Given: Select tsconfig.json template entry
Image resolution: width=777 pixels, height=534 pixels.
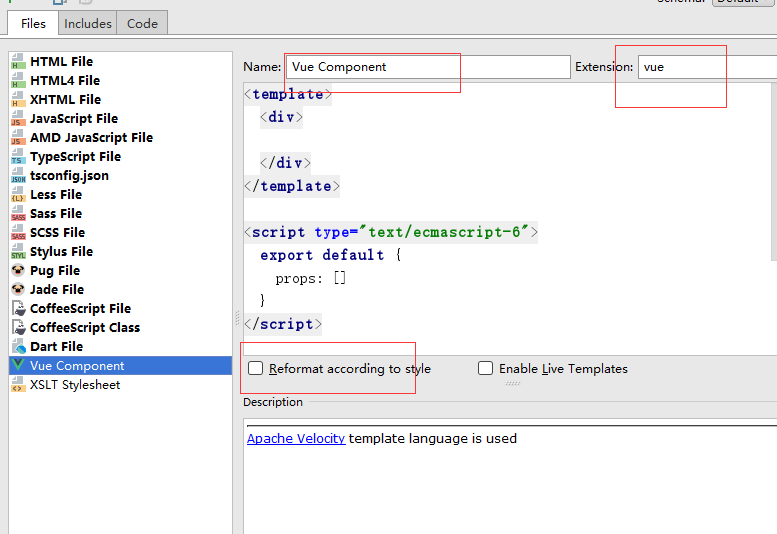Looking at the screenshot, I should pos(69,175).
